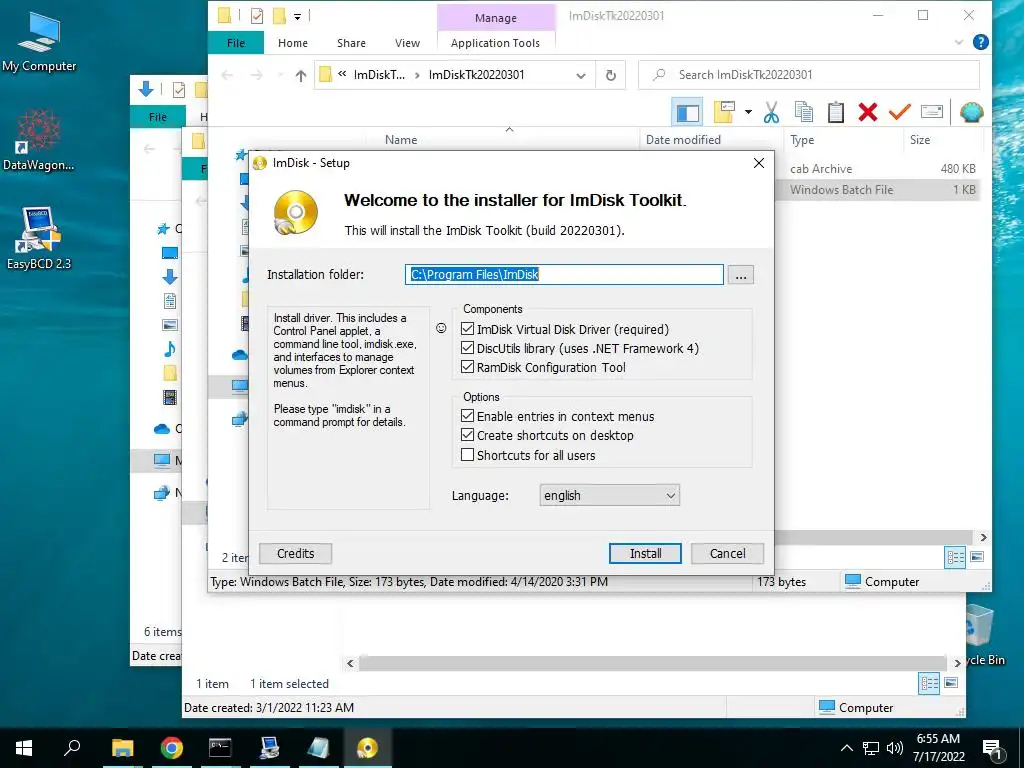Open EasyBCD 2.3 desktop shortcut
The width and height of the screenshot is (1024, 768).
click(x=39, y=238)
